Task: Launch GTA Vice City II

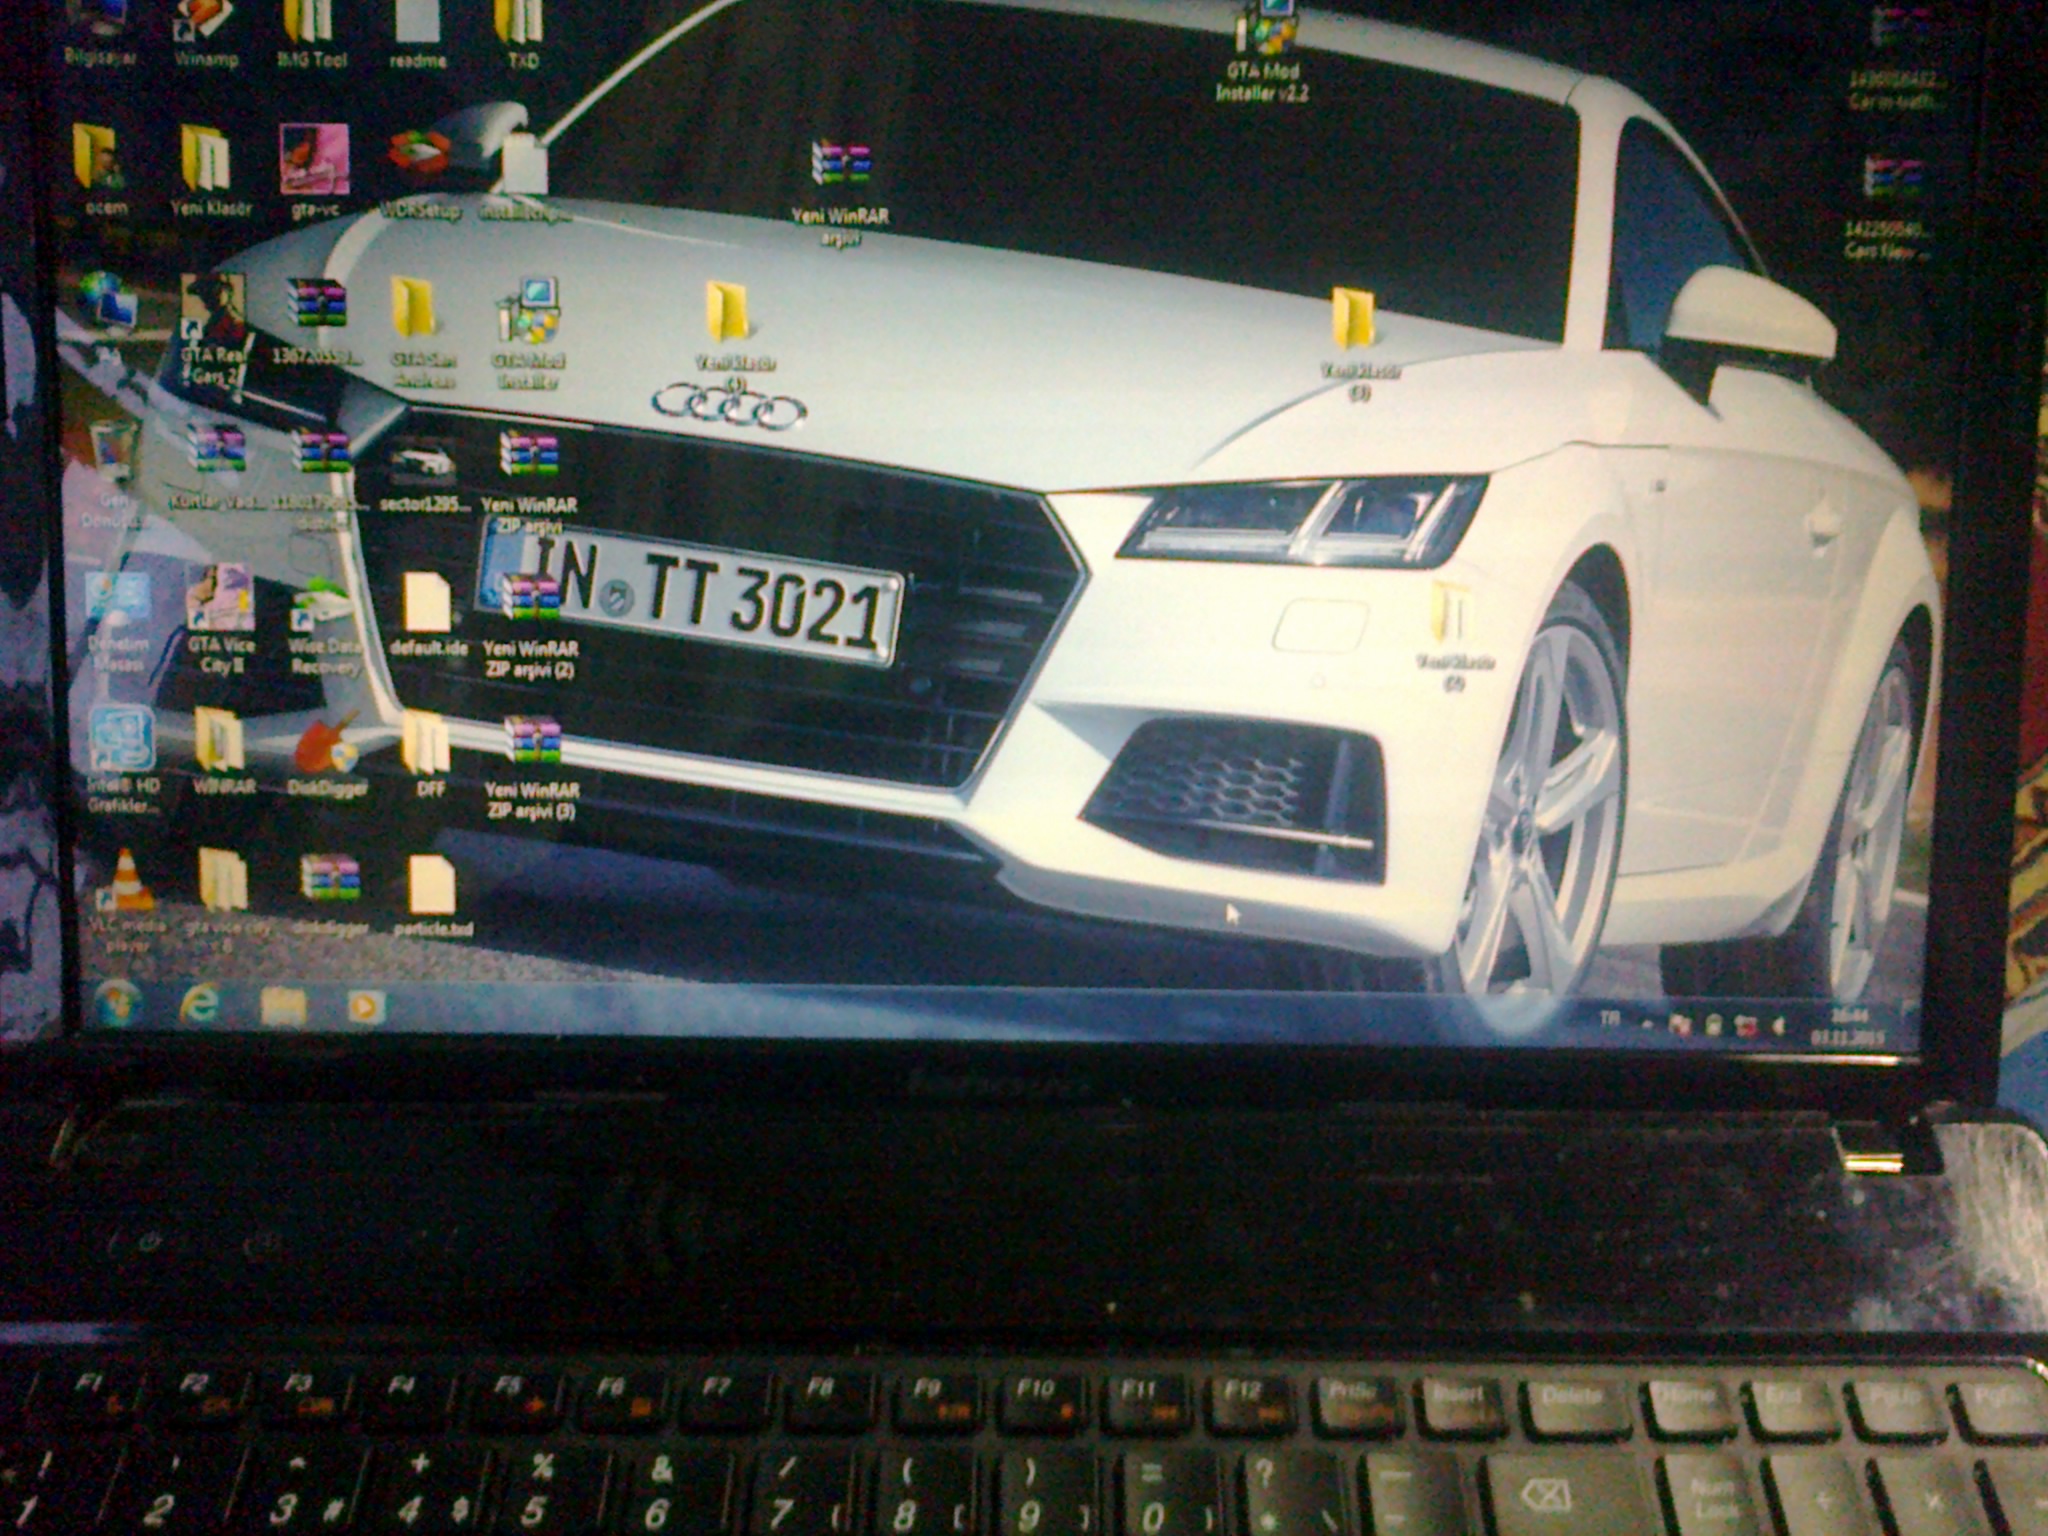Action: [221, 618]
